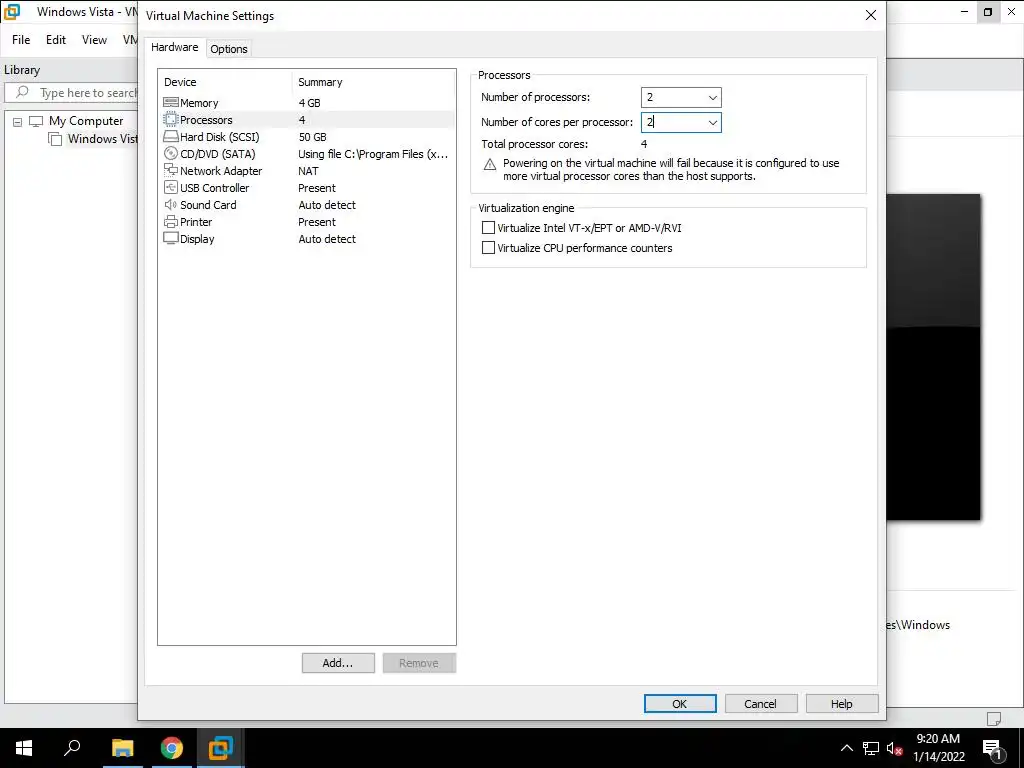
Task: Open File Explorer from taskbar
Action: click(x=122, y=748)
